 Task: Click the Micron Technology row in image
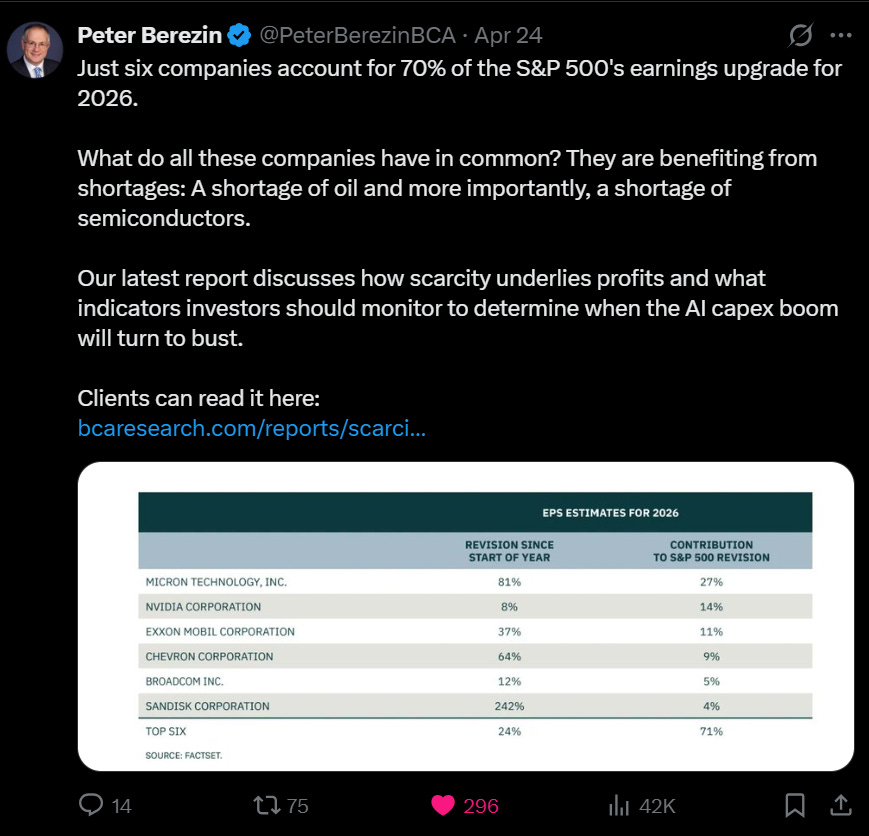pyautogui.click(x=475, y=582)
